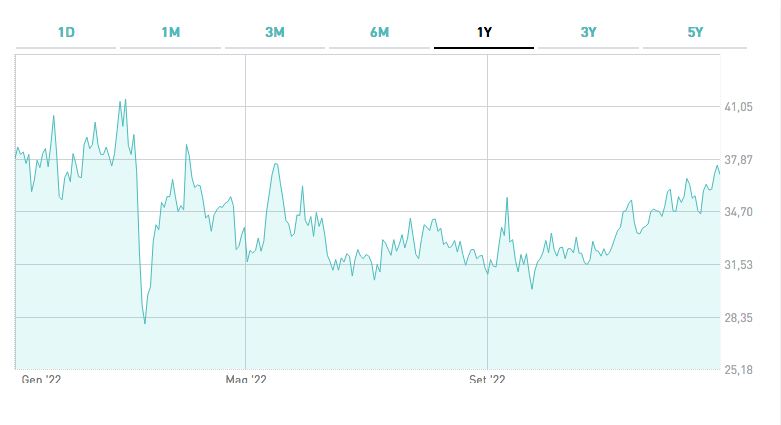Switch to the 1D time range tab
Image resolution: width=781 pixels, height=425 pixels.
[66, 32]
